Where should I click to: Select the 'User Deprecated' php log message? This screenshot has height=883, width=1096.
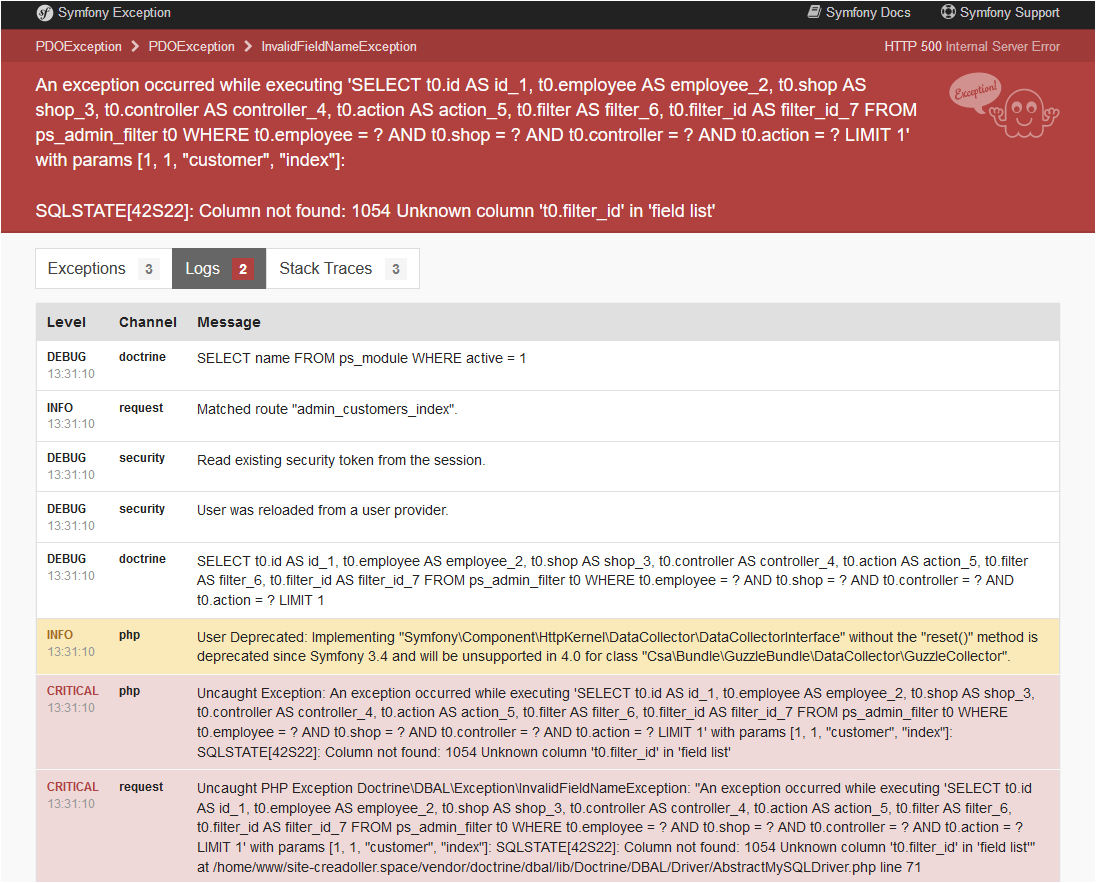pyautogui.click(x=617, y=647)
